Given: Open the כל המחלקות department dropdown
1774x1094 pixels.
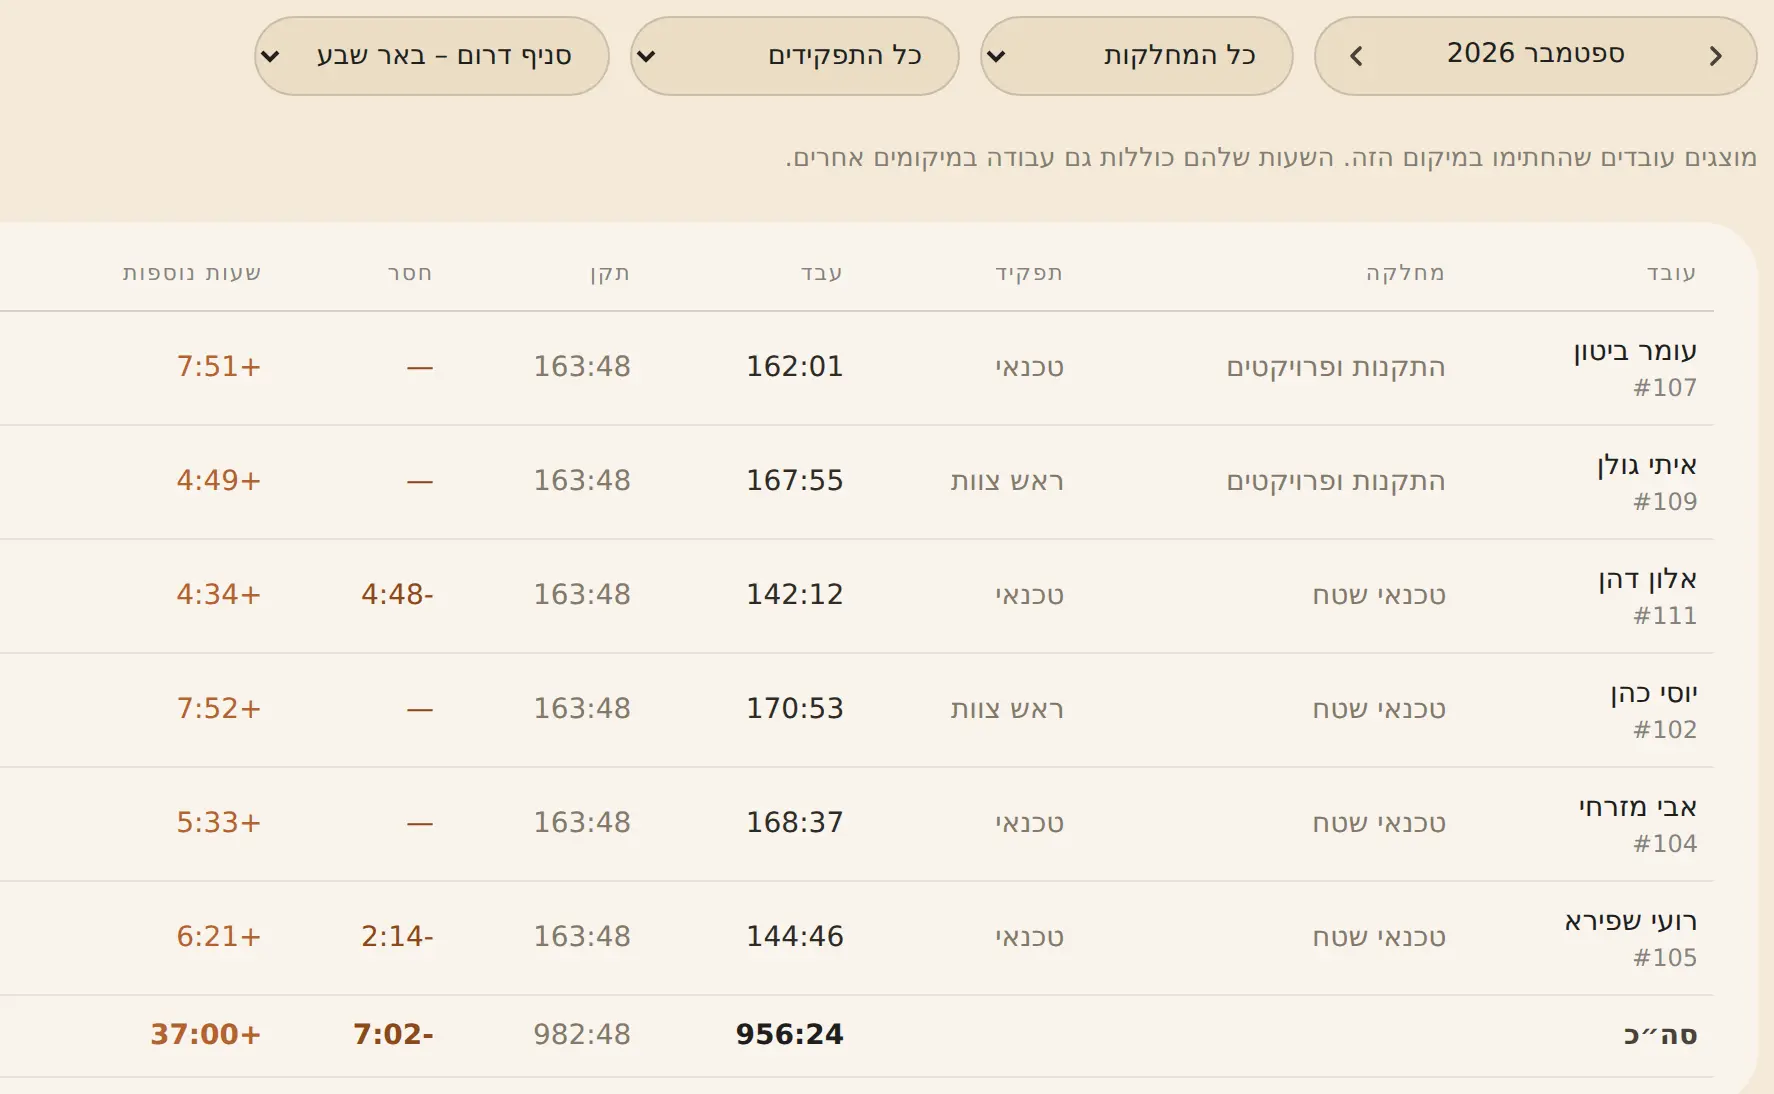Looking at the screenshot, I should [1136, 56].
